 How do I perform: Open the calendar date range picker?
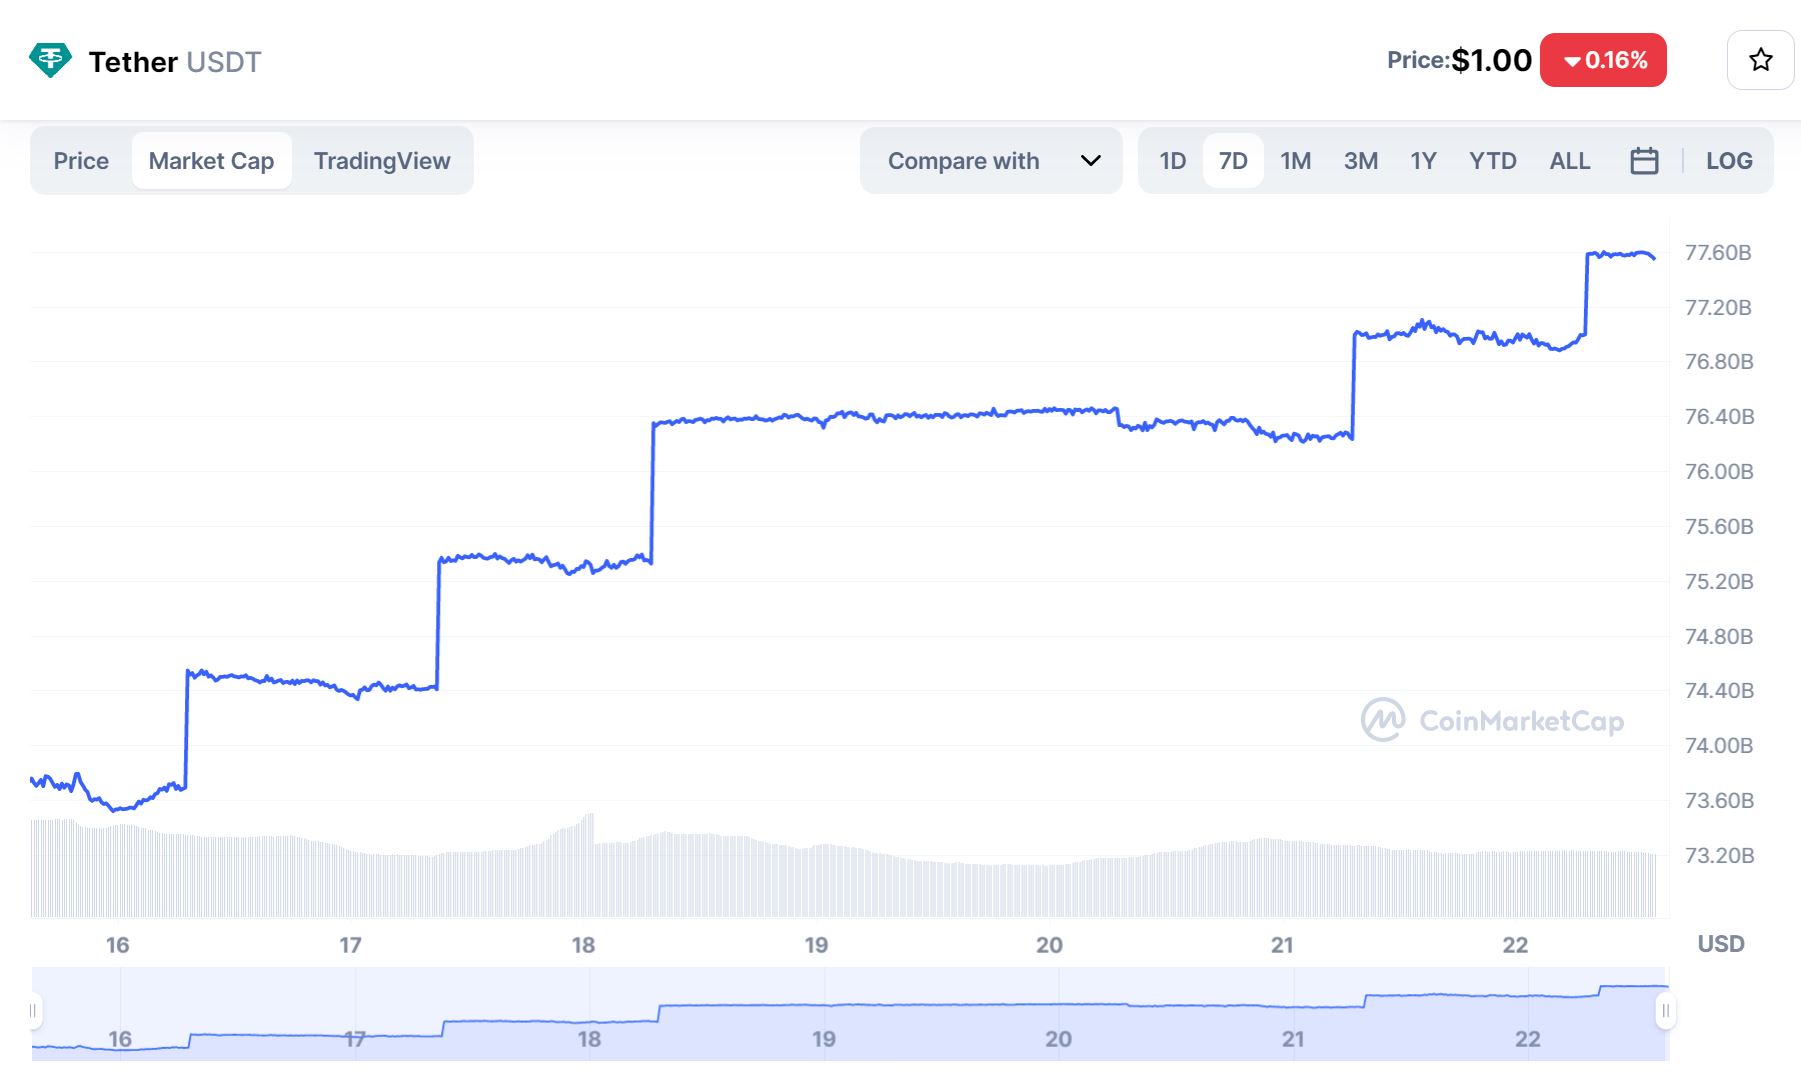coord(1644,161)
